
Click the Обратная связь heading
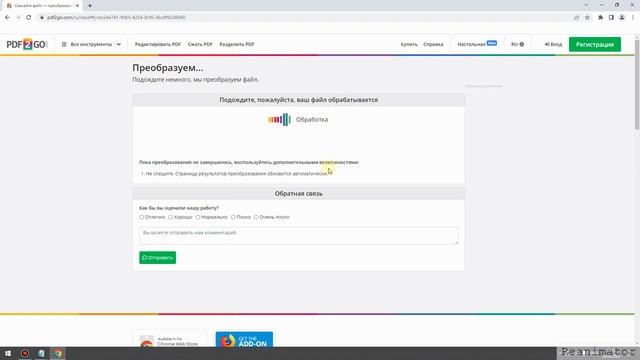pos(298,193)
